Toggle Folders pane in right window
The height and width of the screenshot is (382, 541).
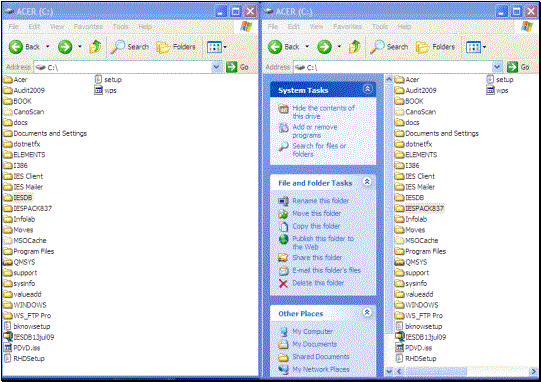tap(435, 47)
